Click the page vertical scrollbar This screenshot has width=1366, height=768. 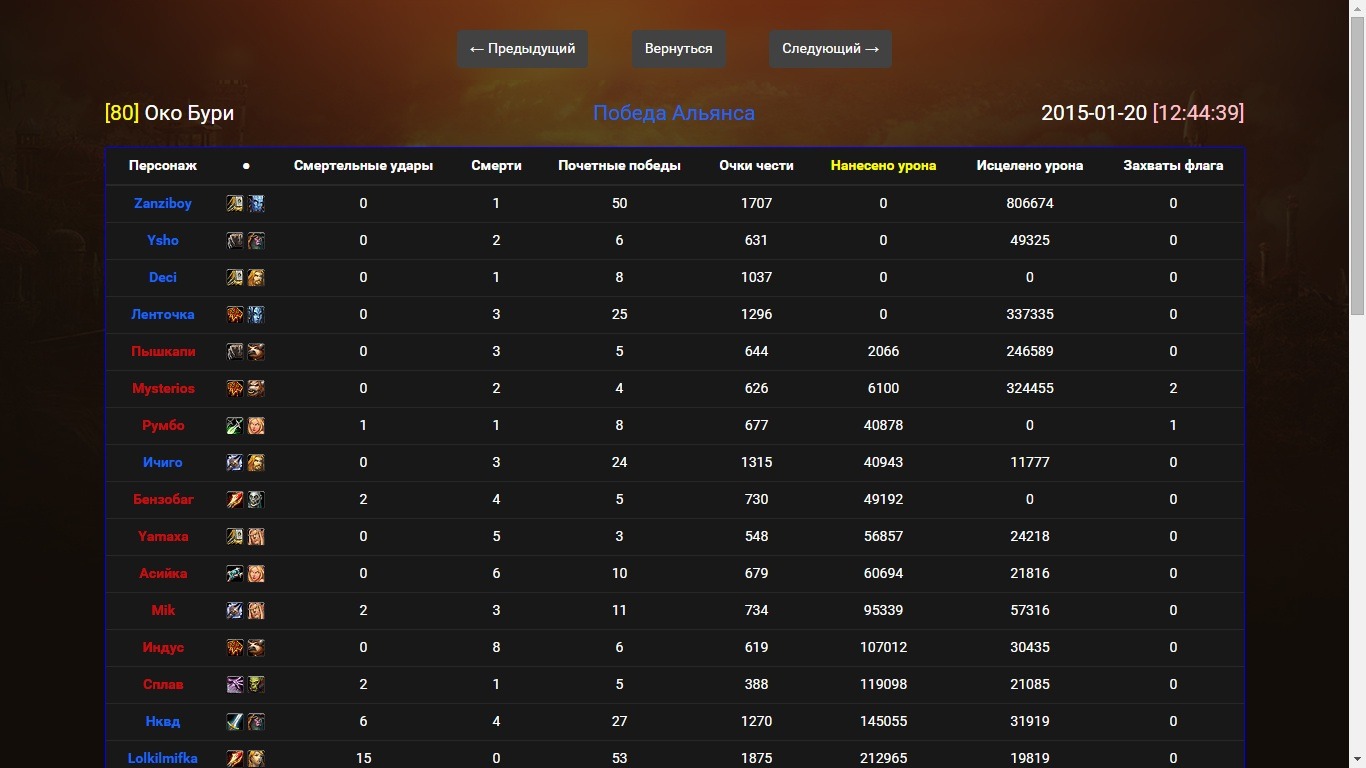(x=1357, y=170)
